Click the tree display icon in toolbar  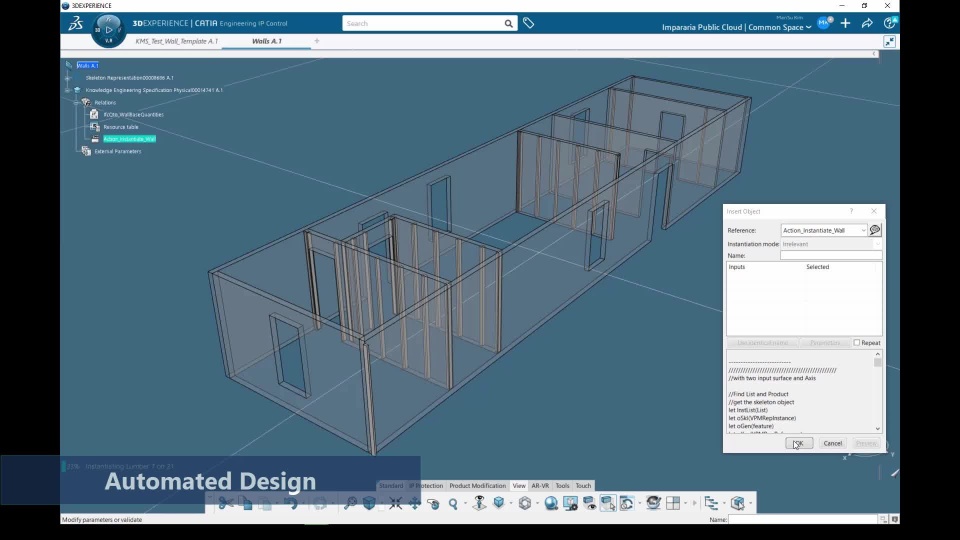tap(711, 503)
